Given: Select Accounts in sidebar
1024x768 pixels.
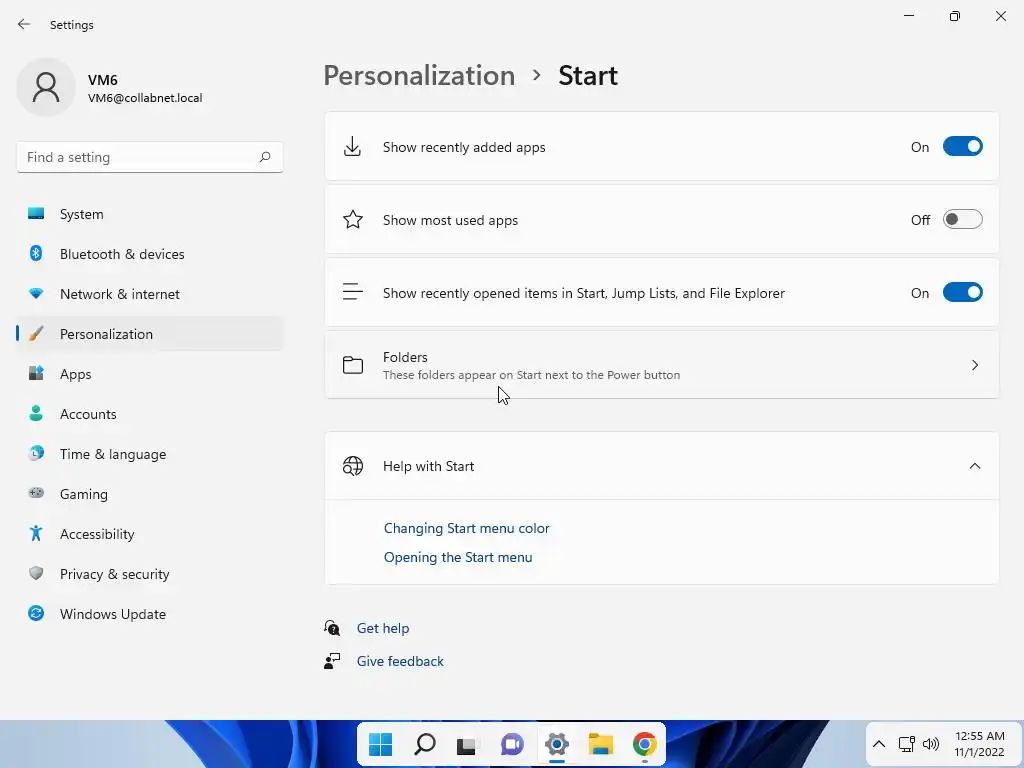Looking at the screenshot, I should click(150, 414).
